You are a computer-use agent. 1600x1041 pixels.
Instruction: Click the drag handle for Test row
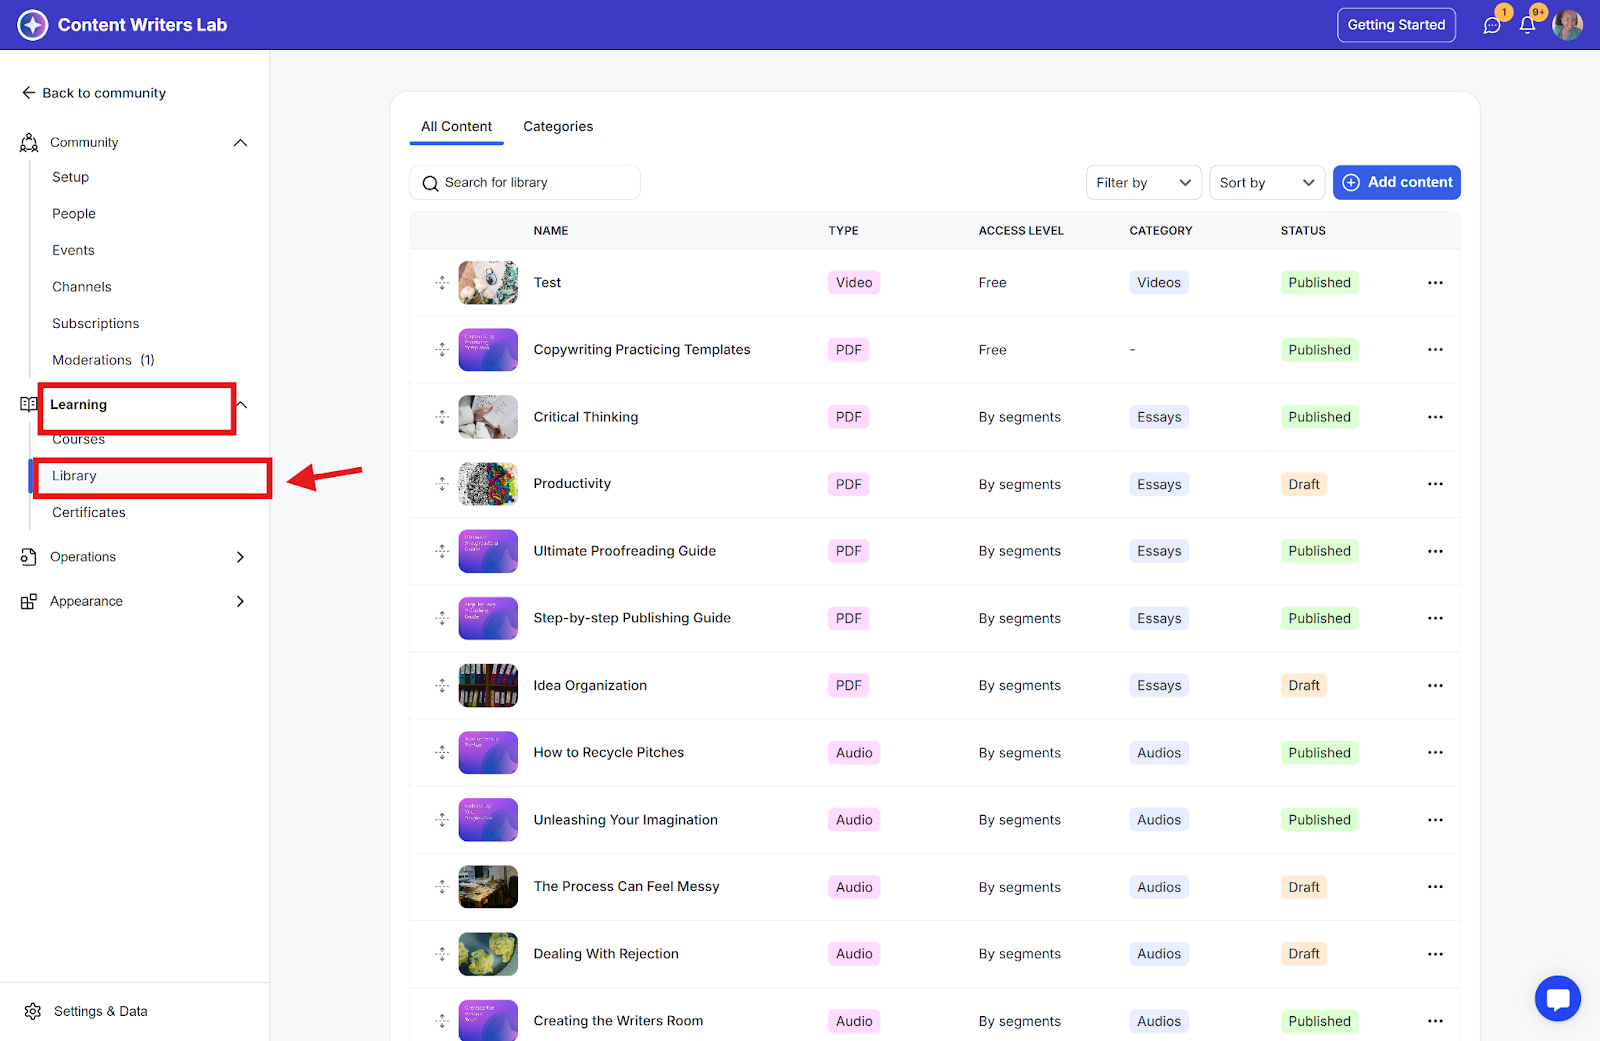point(442,283)
